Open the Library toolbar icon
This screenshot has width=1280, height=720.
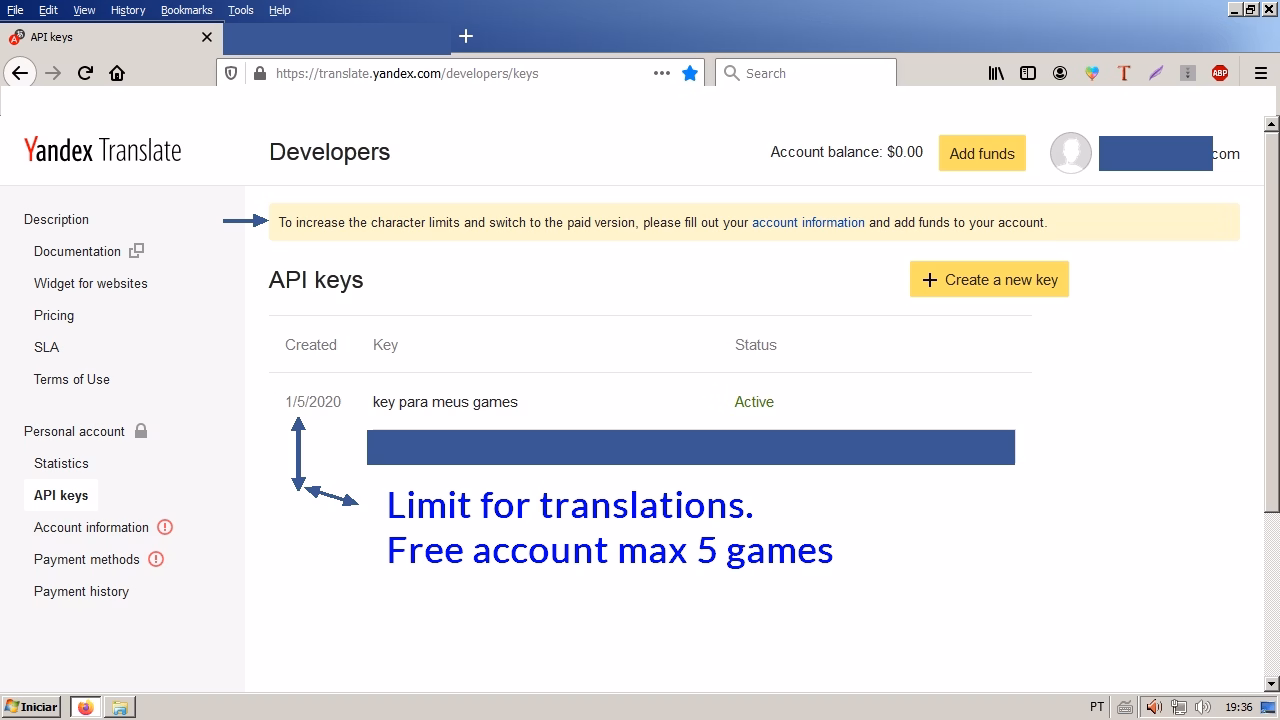tap(996, 73)
